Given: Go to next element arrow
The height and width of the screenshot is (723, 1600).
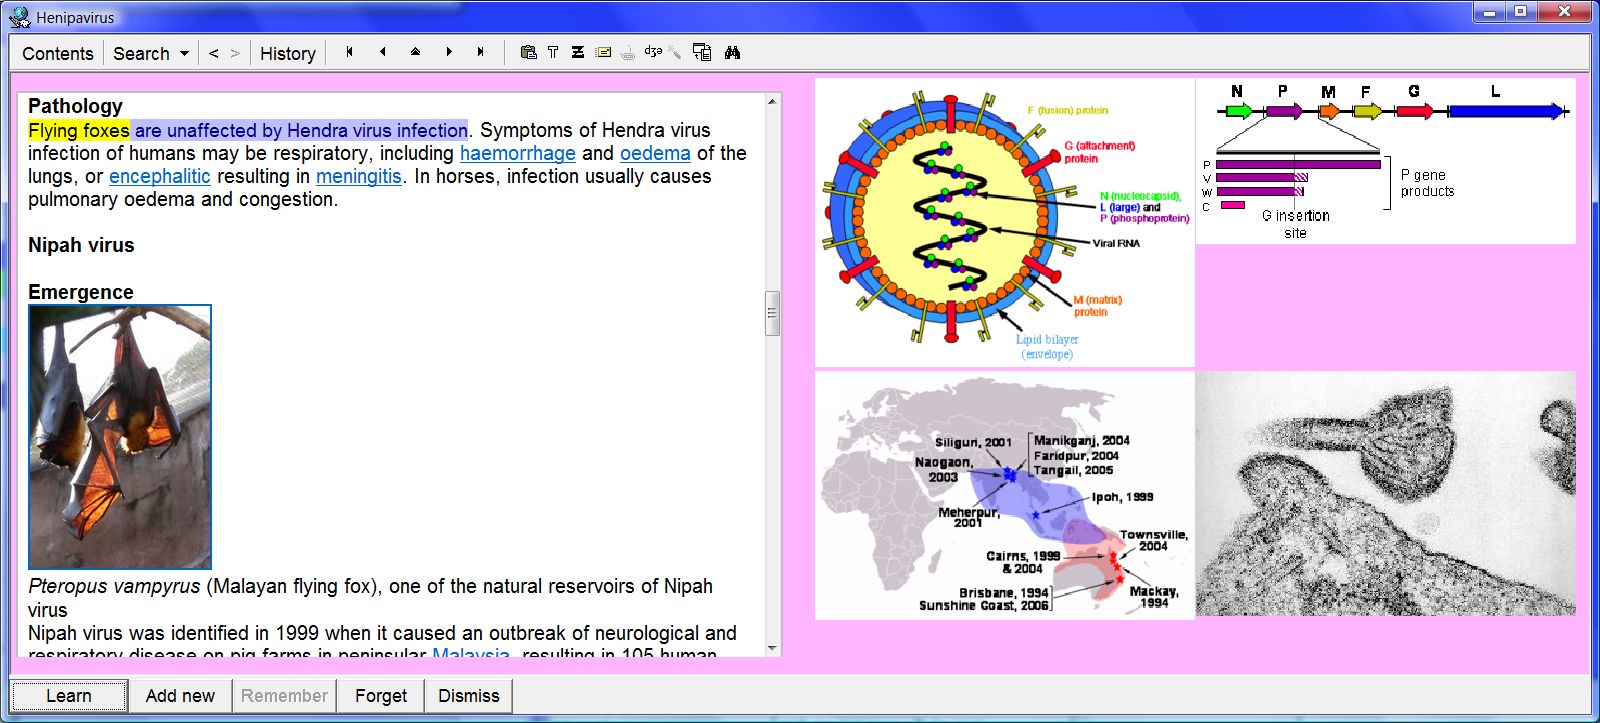Looking at the screenshot, I should pos(449,52).
